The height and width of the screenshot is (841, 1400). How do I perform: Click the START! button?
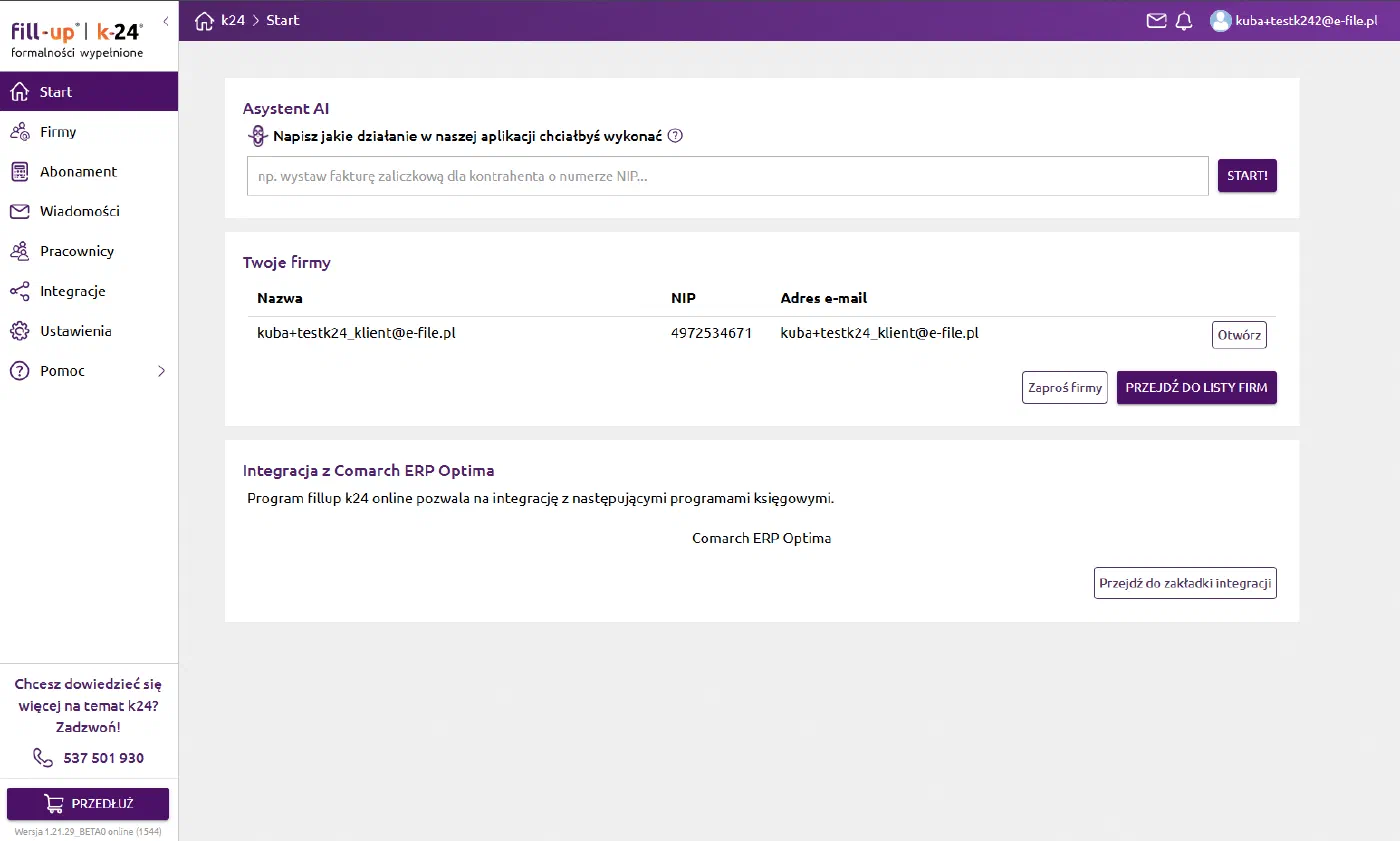point(1247,175)
